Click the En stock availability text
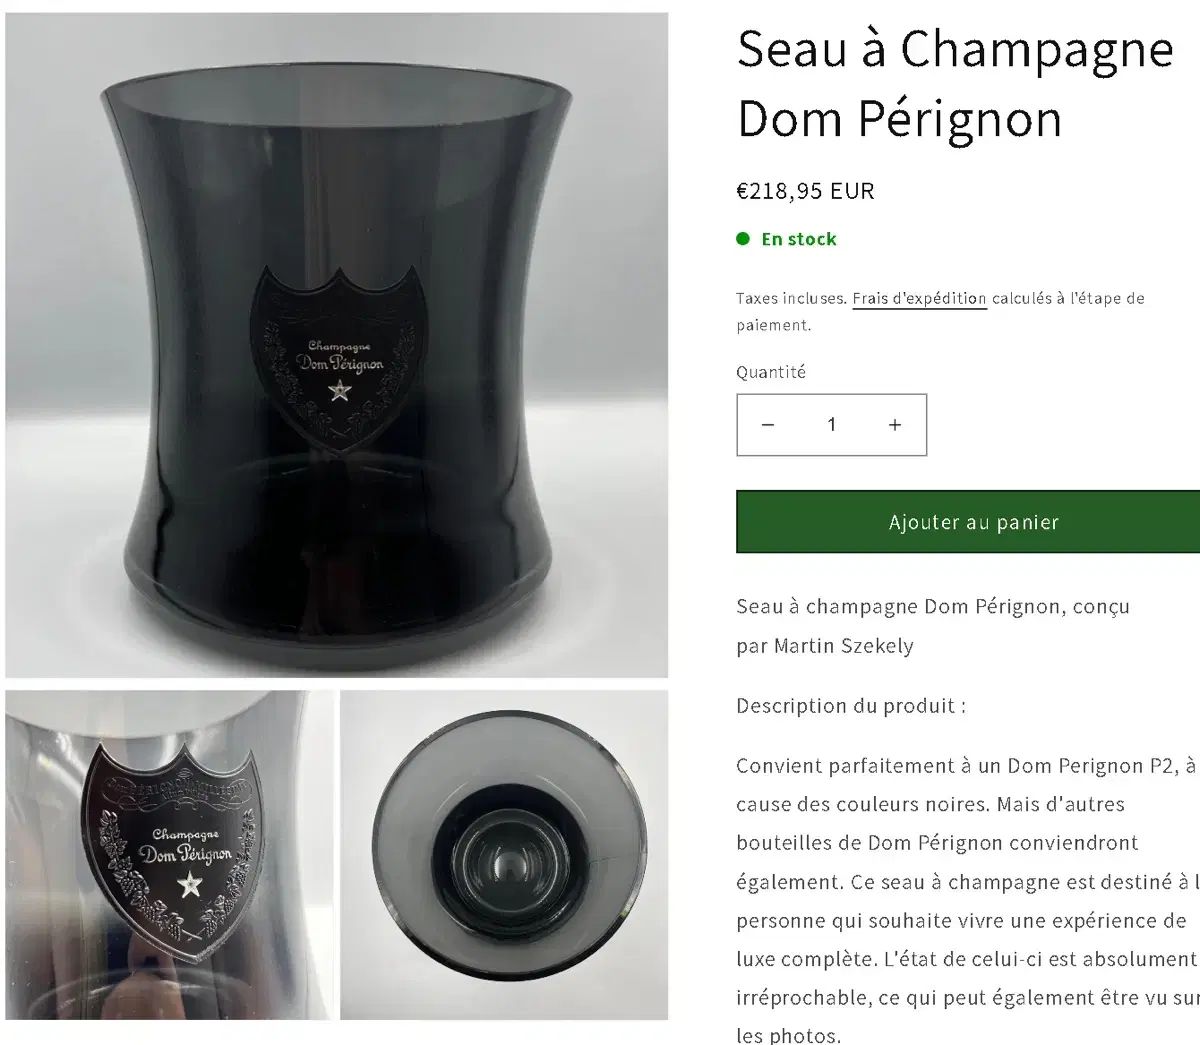The width and height of the screenshot is (1200, 1045). tap(799, 239)
